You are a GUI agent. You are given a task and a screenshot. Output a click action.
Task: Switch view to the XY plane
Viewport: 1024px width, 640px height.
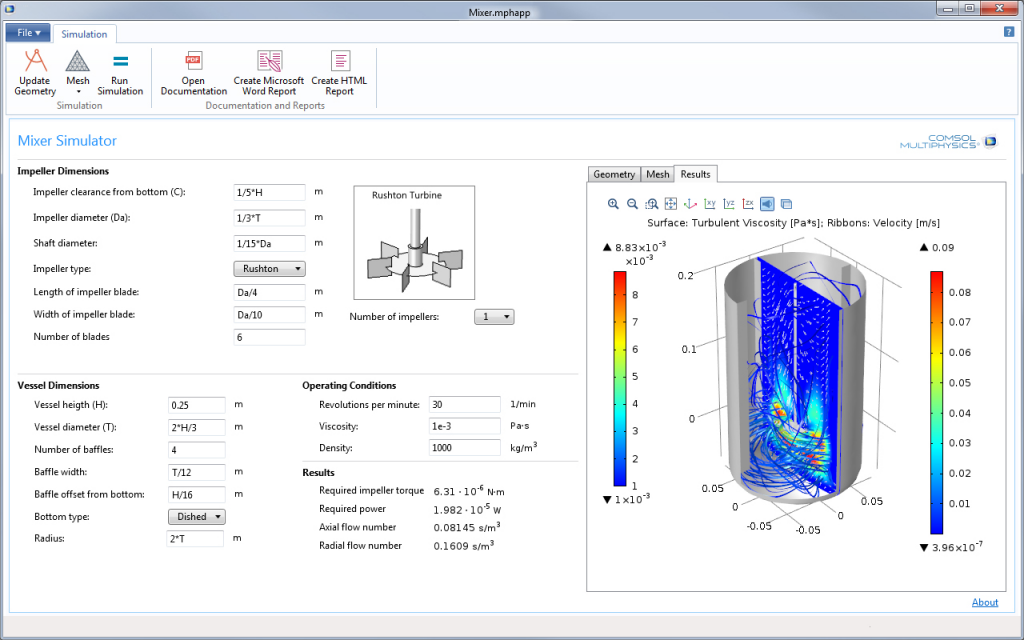[710, 204]
